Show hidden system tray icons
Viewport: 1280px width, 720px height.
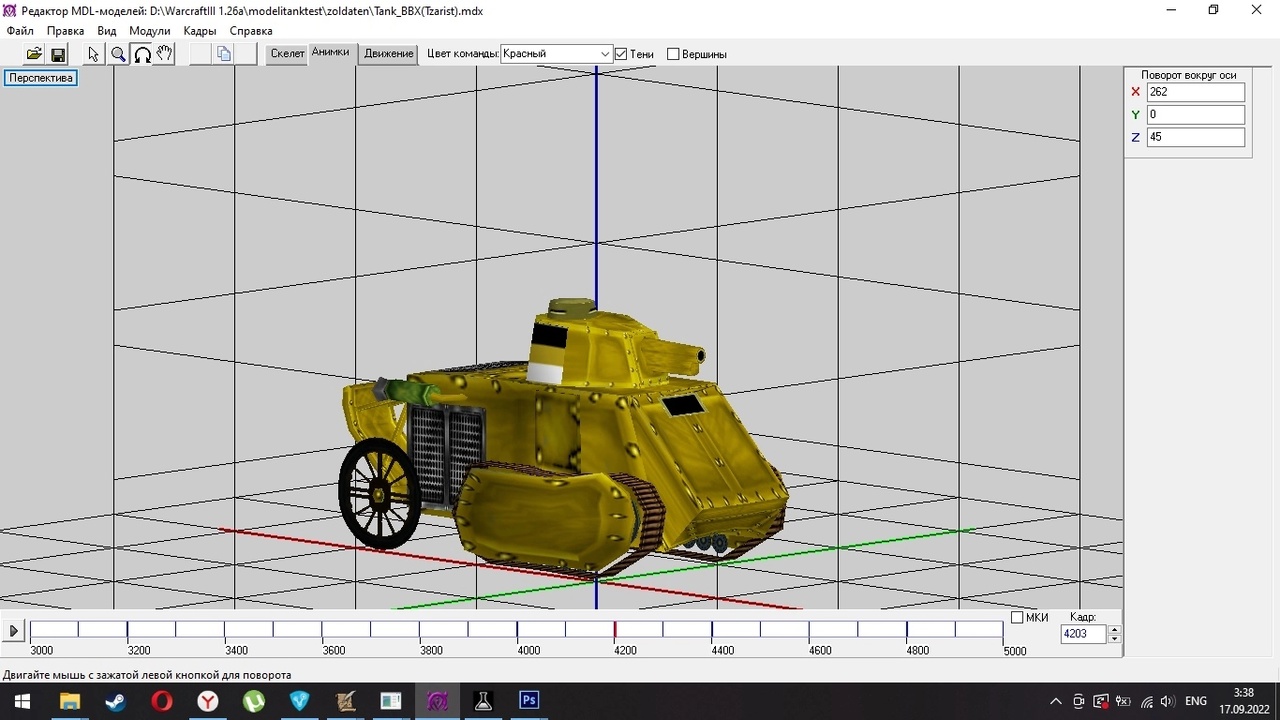coord(1055,701)
